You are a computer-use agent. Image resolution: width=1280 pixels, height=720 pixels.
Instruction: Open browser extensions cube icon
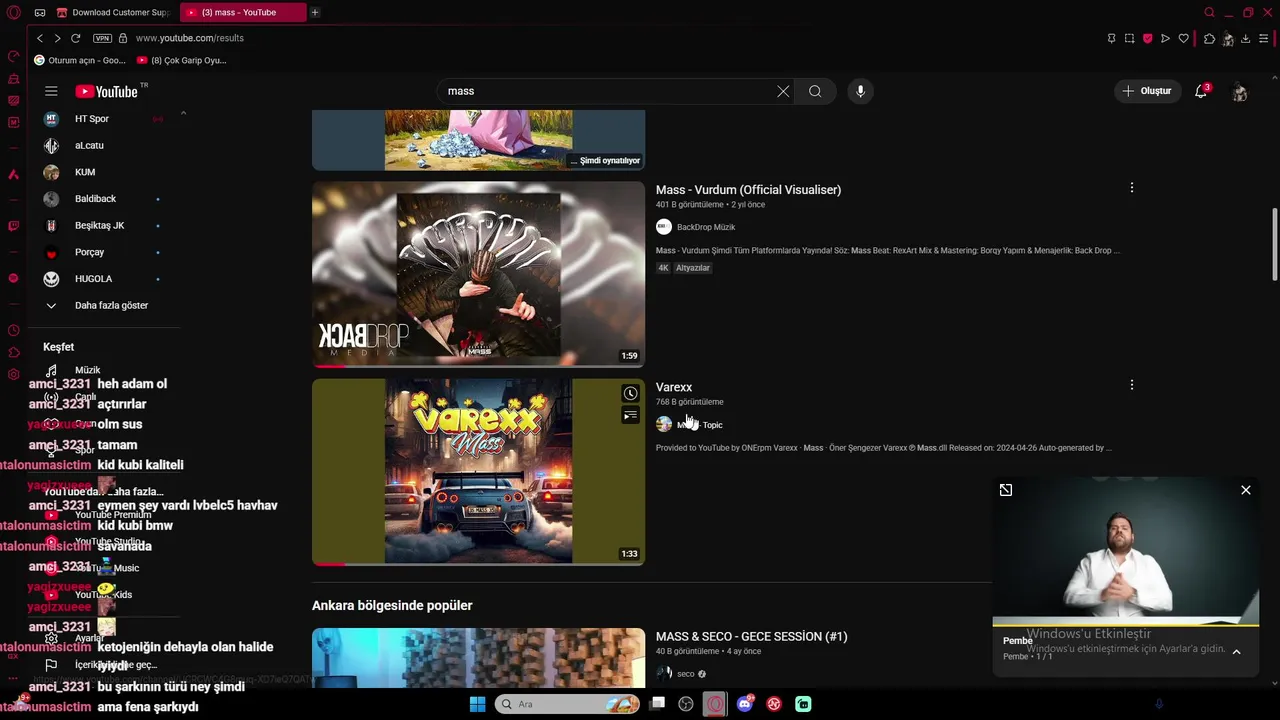(1209, 38)
